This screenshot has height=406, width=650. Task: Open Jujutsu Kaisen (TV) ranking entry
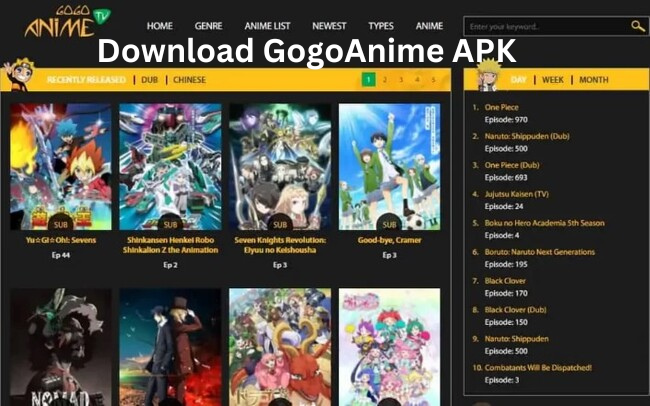[517, 194]
